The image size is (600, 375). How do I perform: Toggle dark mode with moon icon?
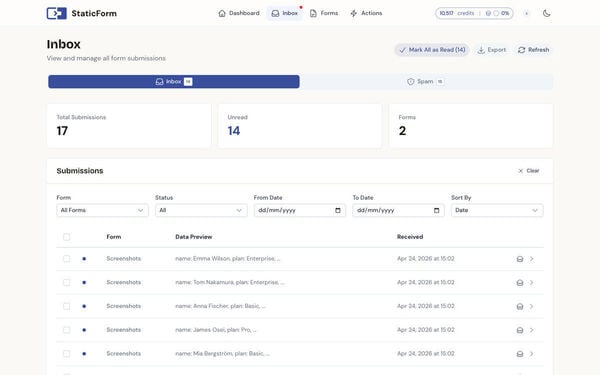point(546,13)
